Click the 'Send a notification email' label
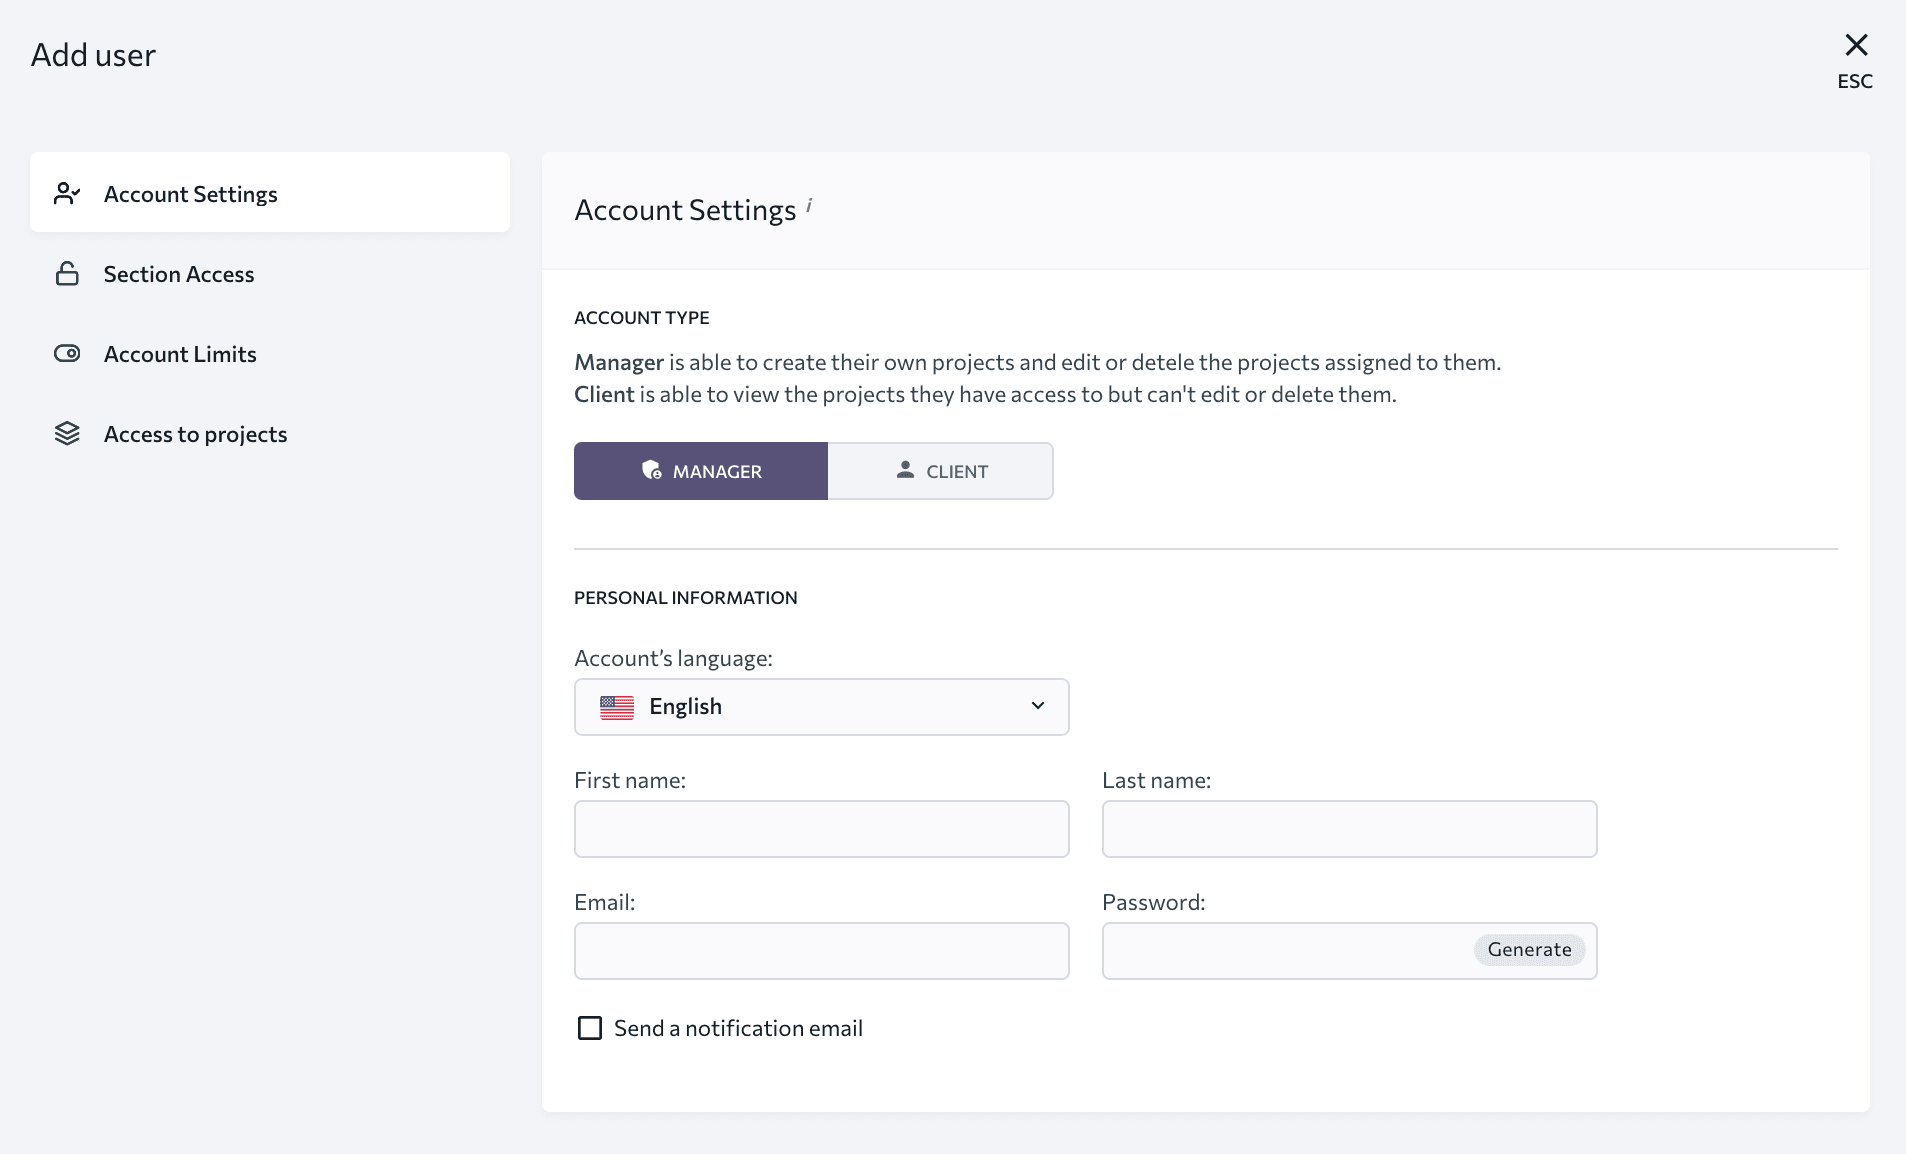1906x1154 pixels. [x=738, y=1028]
